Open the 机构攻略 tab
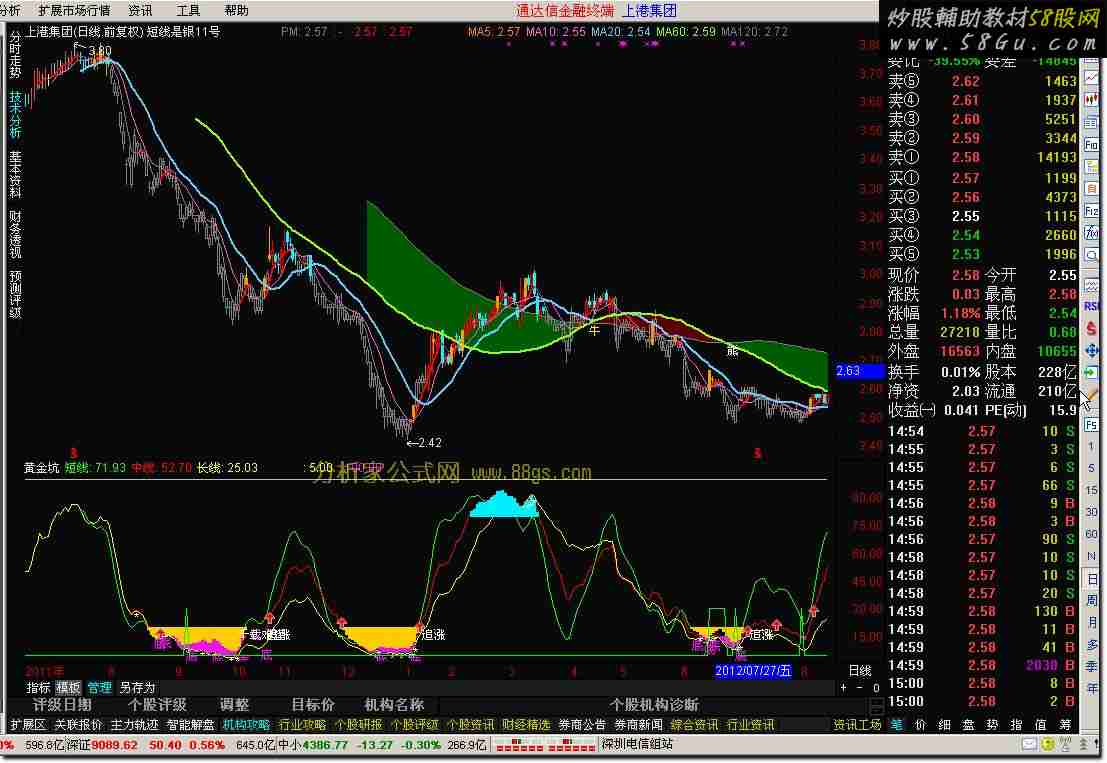The width and height of the screenshot is (1107, 763). tap(246, 725)
